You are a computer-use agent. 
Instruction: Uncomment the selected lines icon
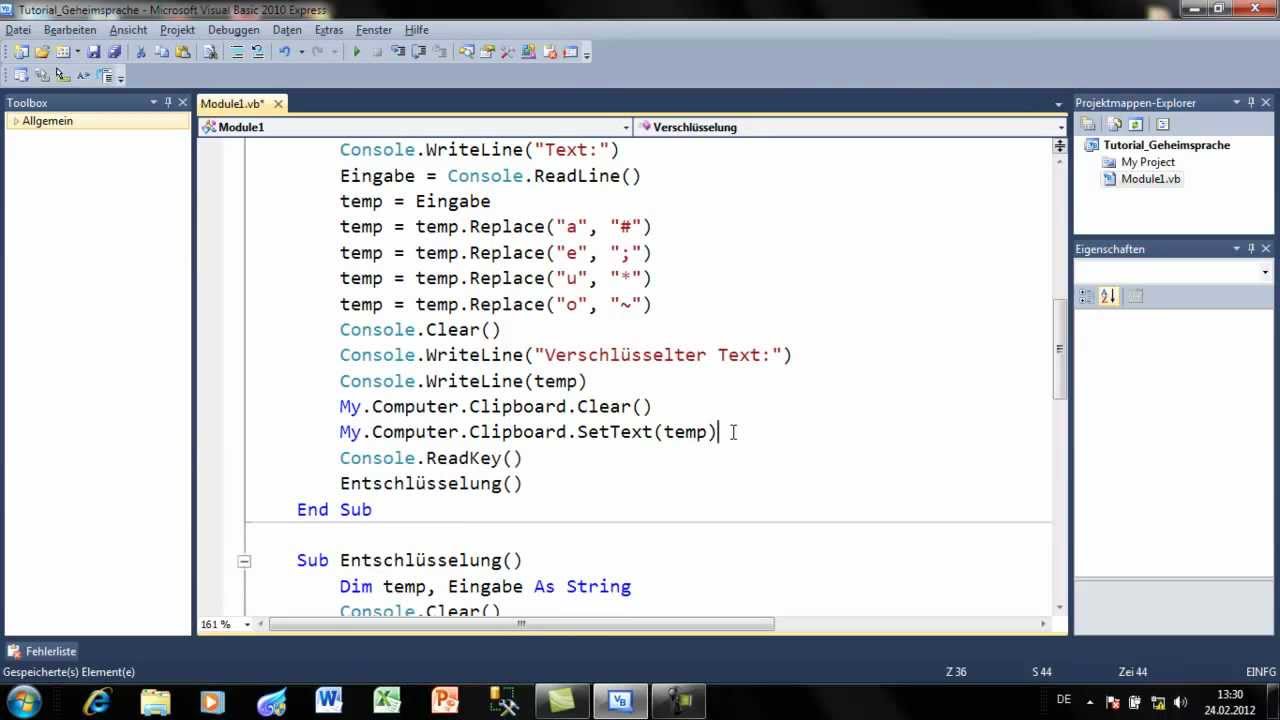pyautogui.click(x=257, y=52)
